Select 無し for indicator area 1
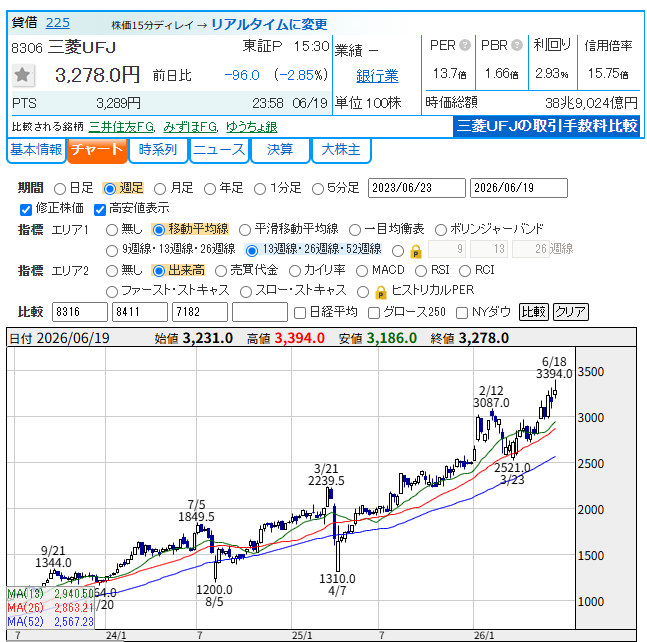Image resolution: width=647 pixels, height=642 pixels. 112,230
